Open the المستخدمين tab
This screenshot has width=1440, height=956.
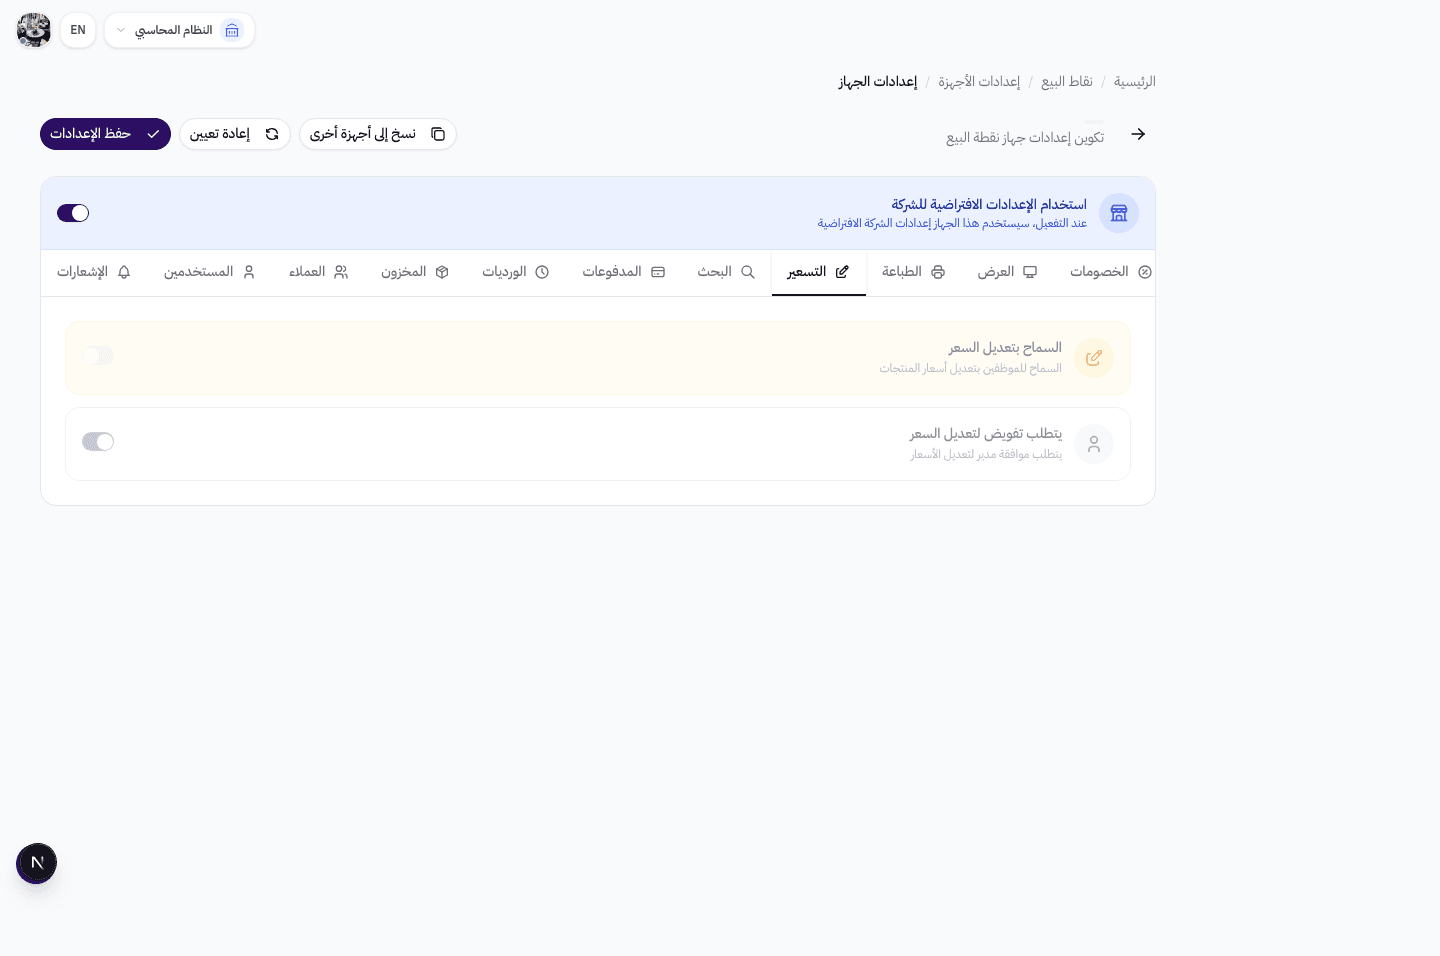(199, 271)
